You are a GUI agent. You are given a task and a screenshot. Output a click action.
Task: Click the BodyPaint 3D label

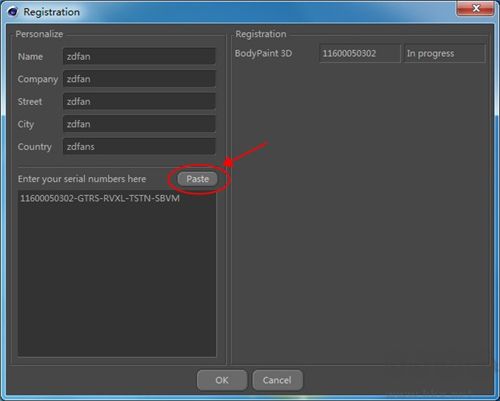(263, 53)
